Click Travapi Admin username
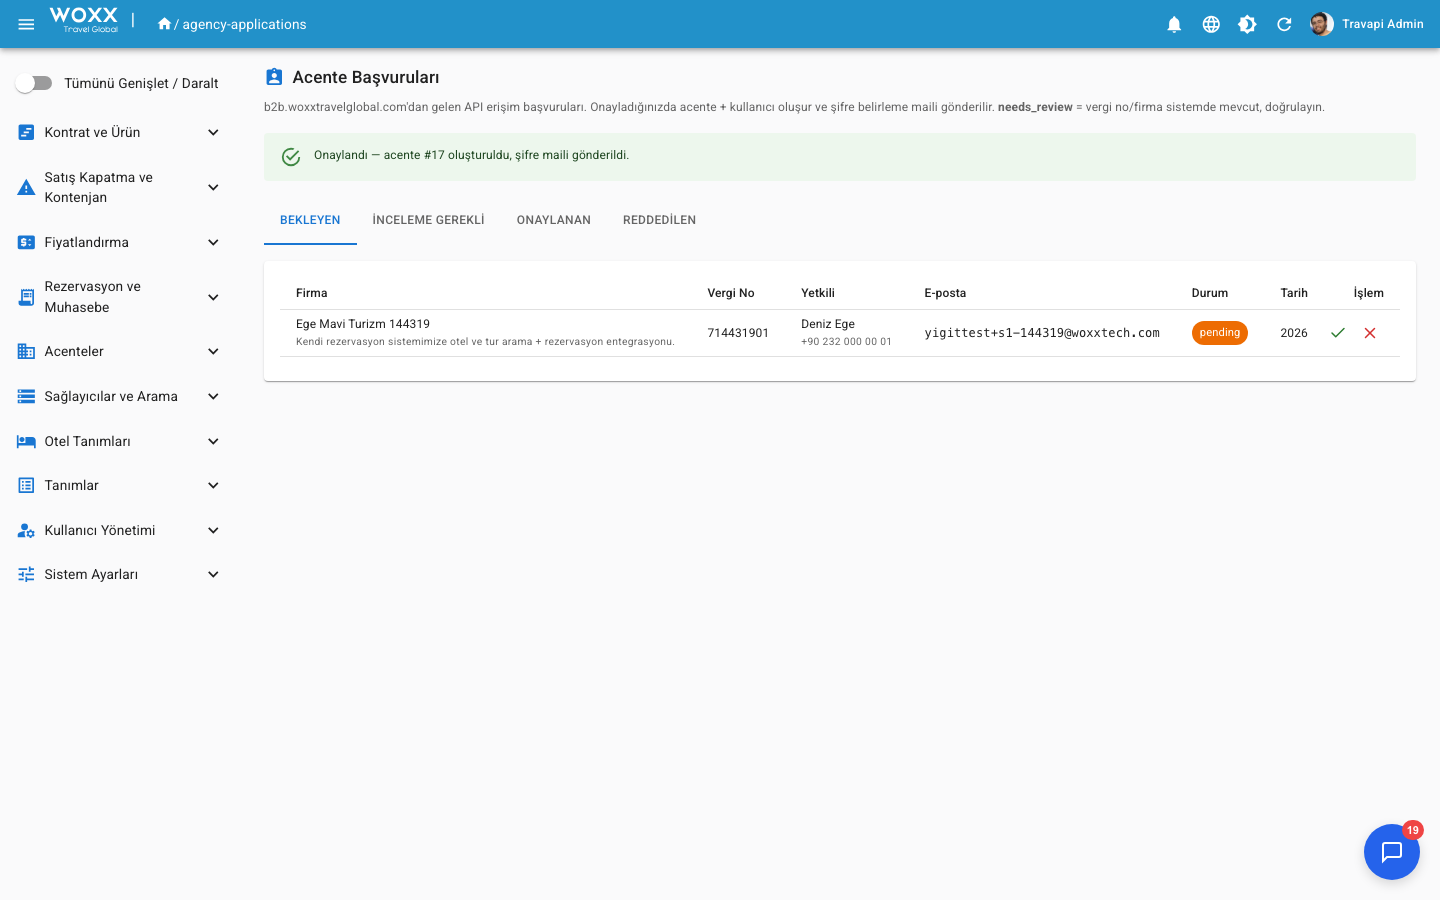The image size is (1440, 900). [x=1383, y=24]
